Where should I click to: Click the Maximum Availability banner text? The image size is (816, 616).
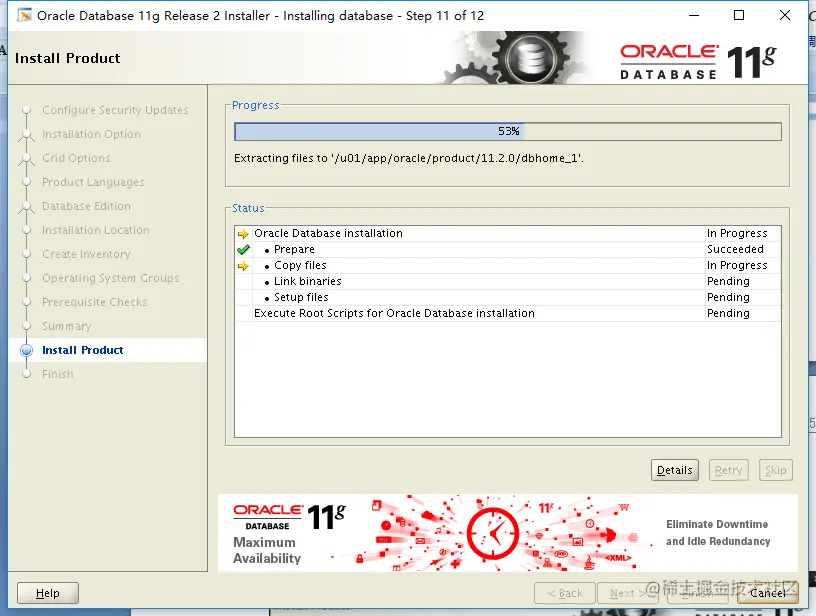pyautogui.click(x=267, y=550)
